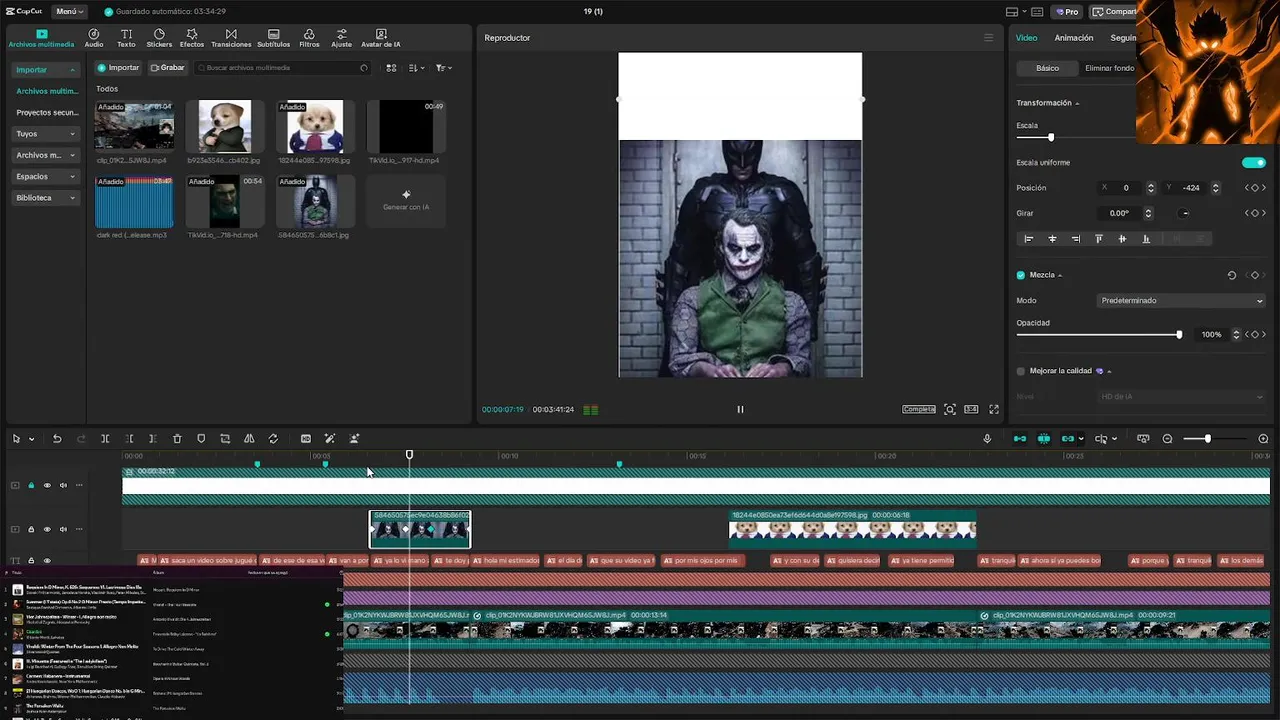This screenshot has height=720, width=1280.
Task: Open the media sort order dropdown
Action: tap(416, 68)
